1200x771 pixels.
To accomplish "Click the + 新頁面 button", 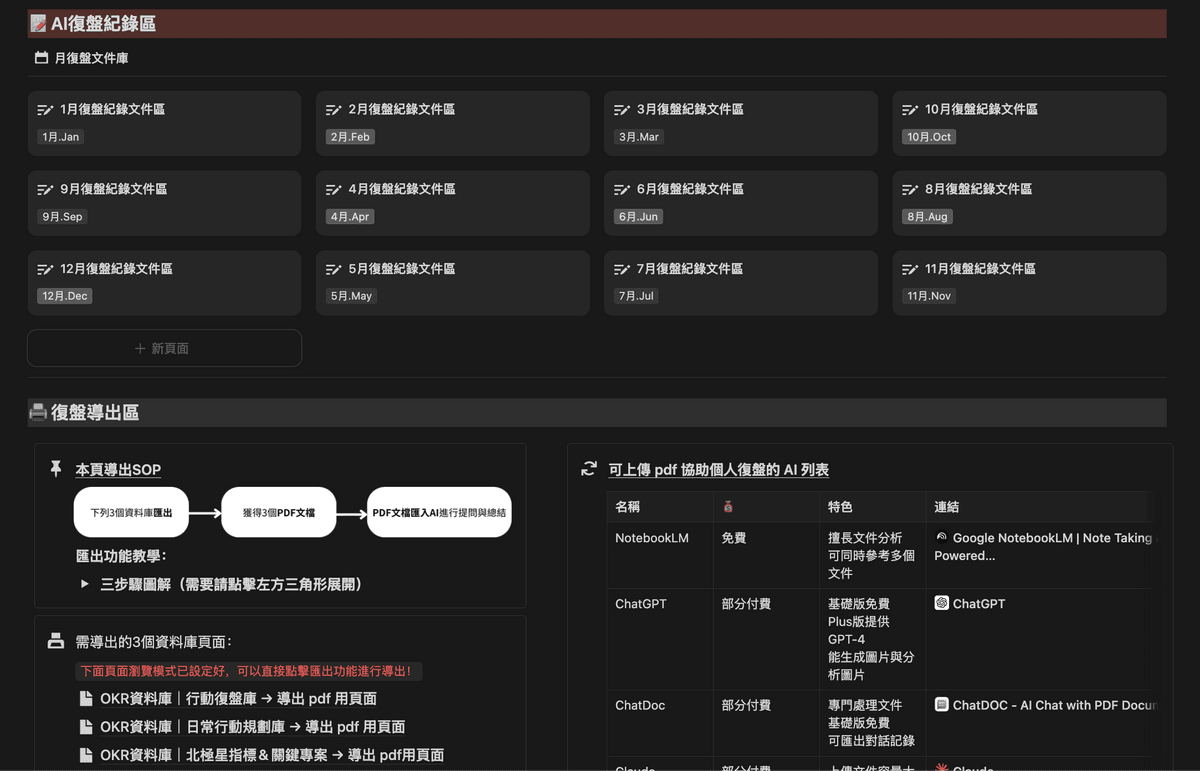I will click(x=164, y=348).
